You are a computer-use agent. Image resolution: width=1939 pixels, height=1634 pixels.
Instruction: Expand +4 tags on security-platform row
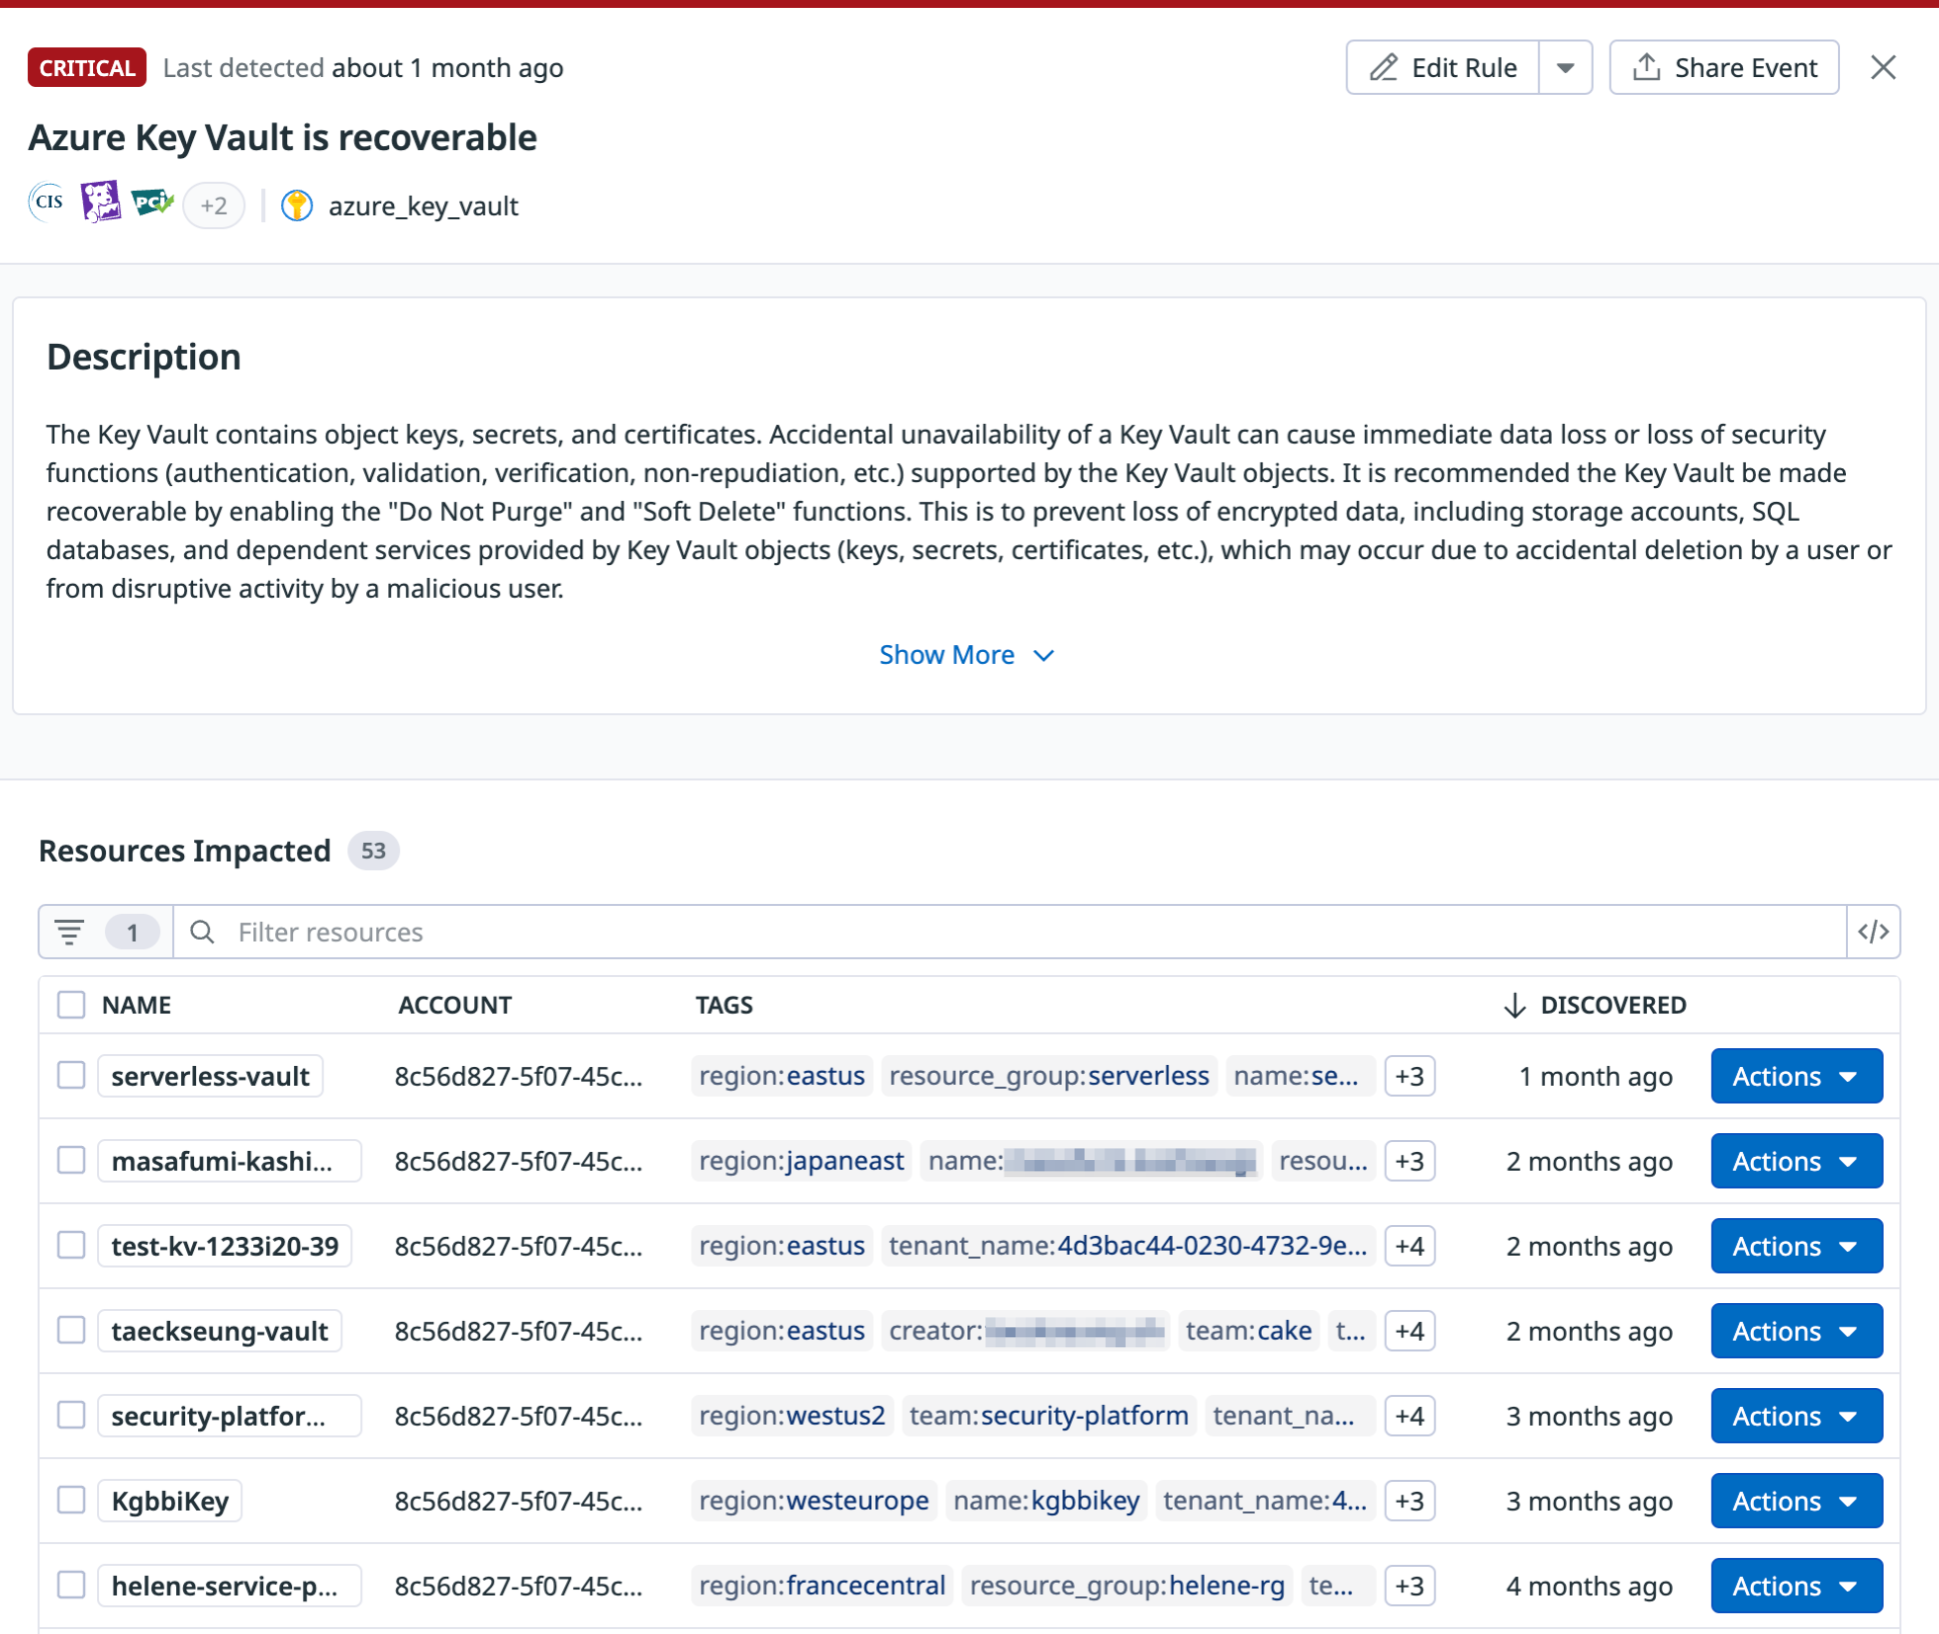point(1409,1416)
